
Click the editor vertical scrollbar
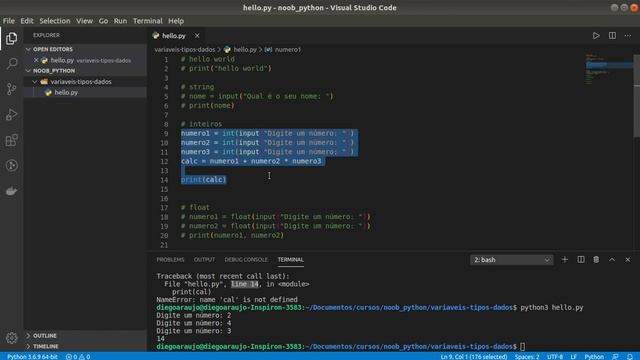[x=636, y=96]
